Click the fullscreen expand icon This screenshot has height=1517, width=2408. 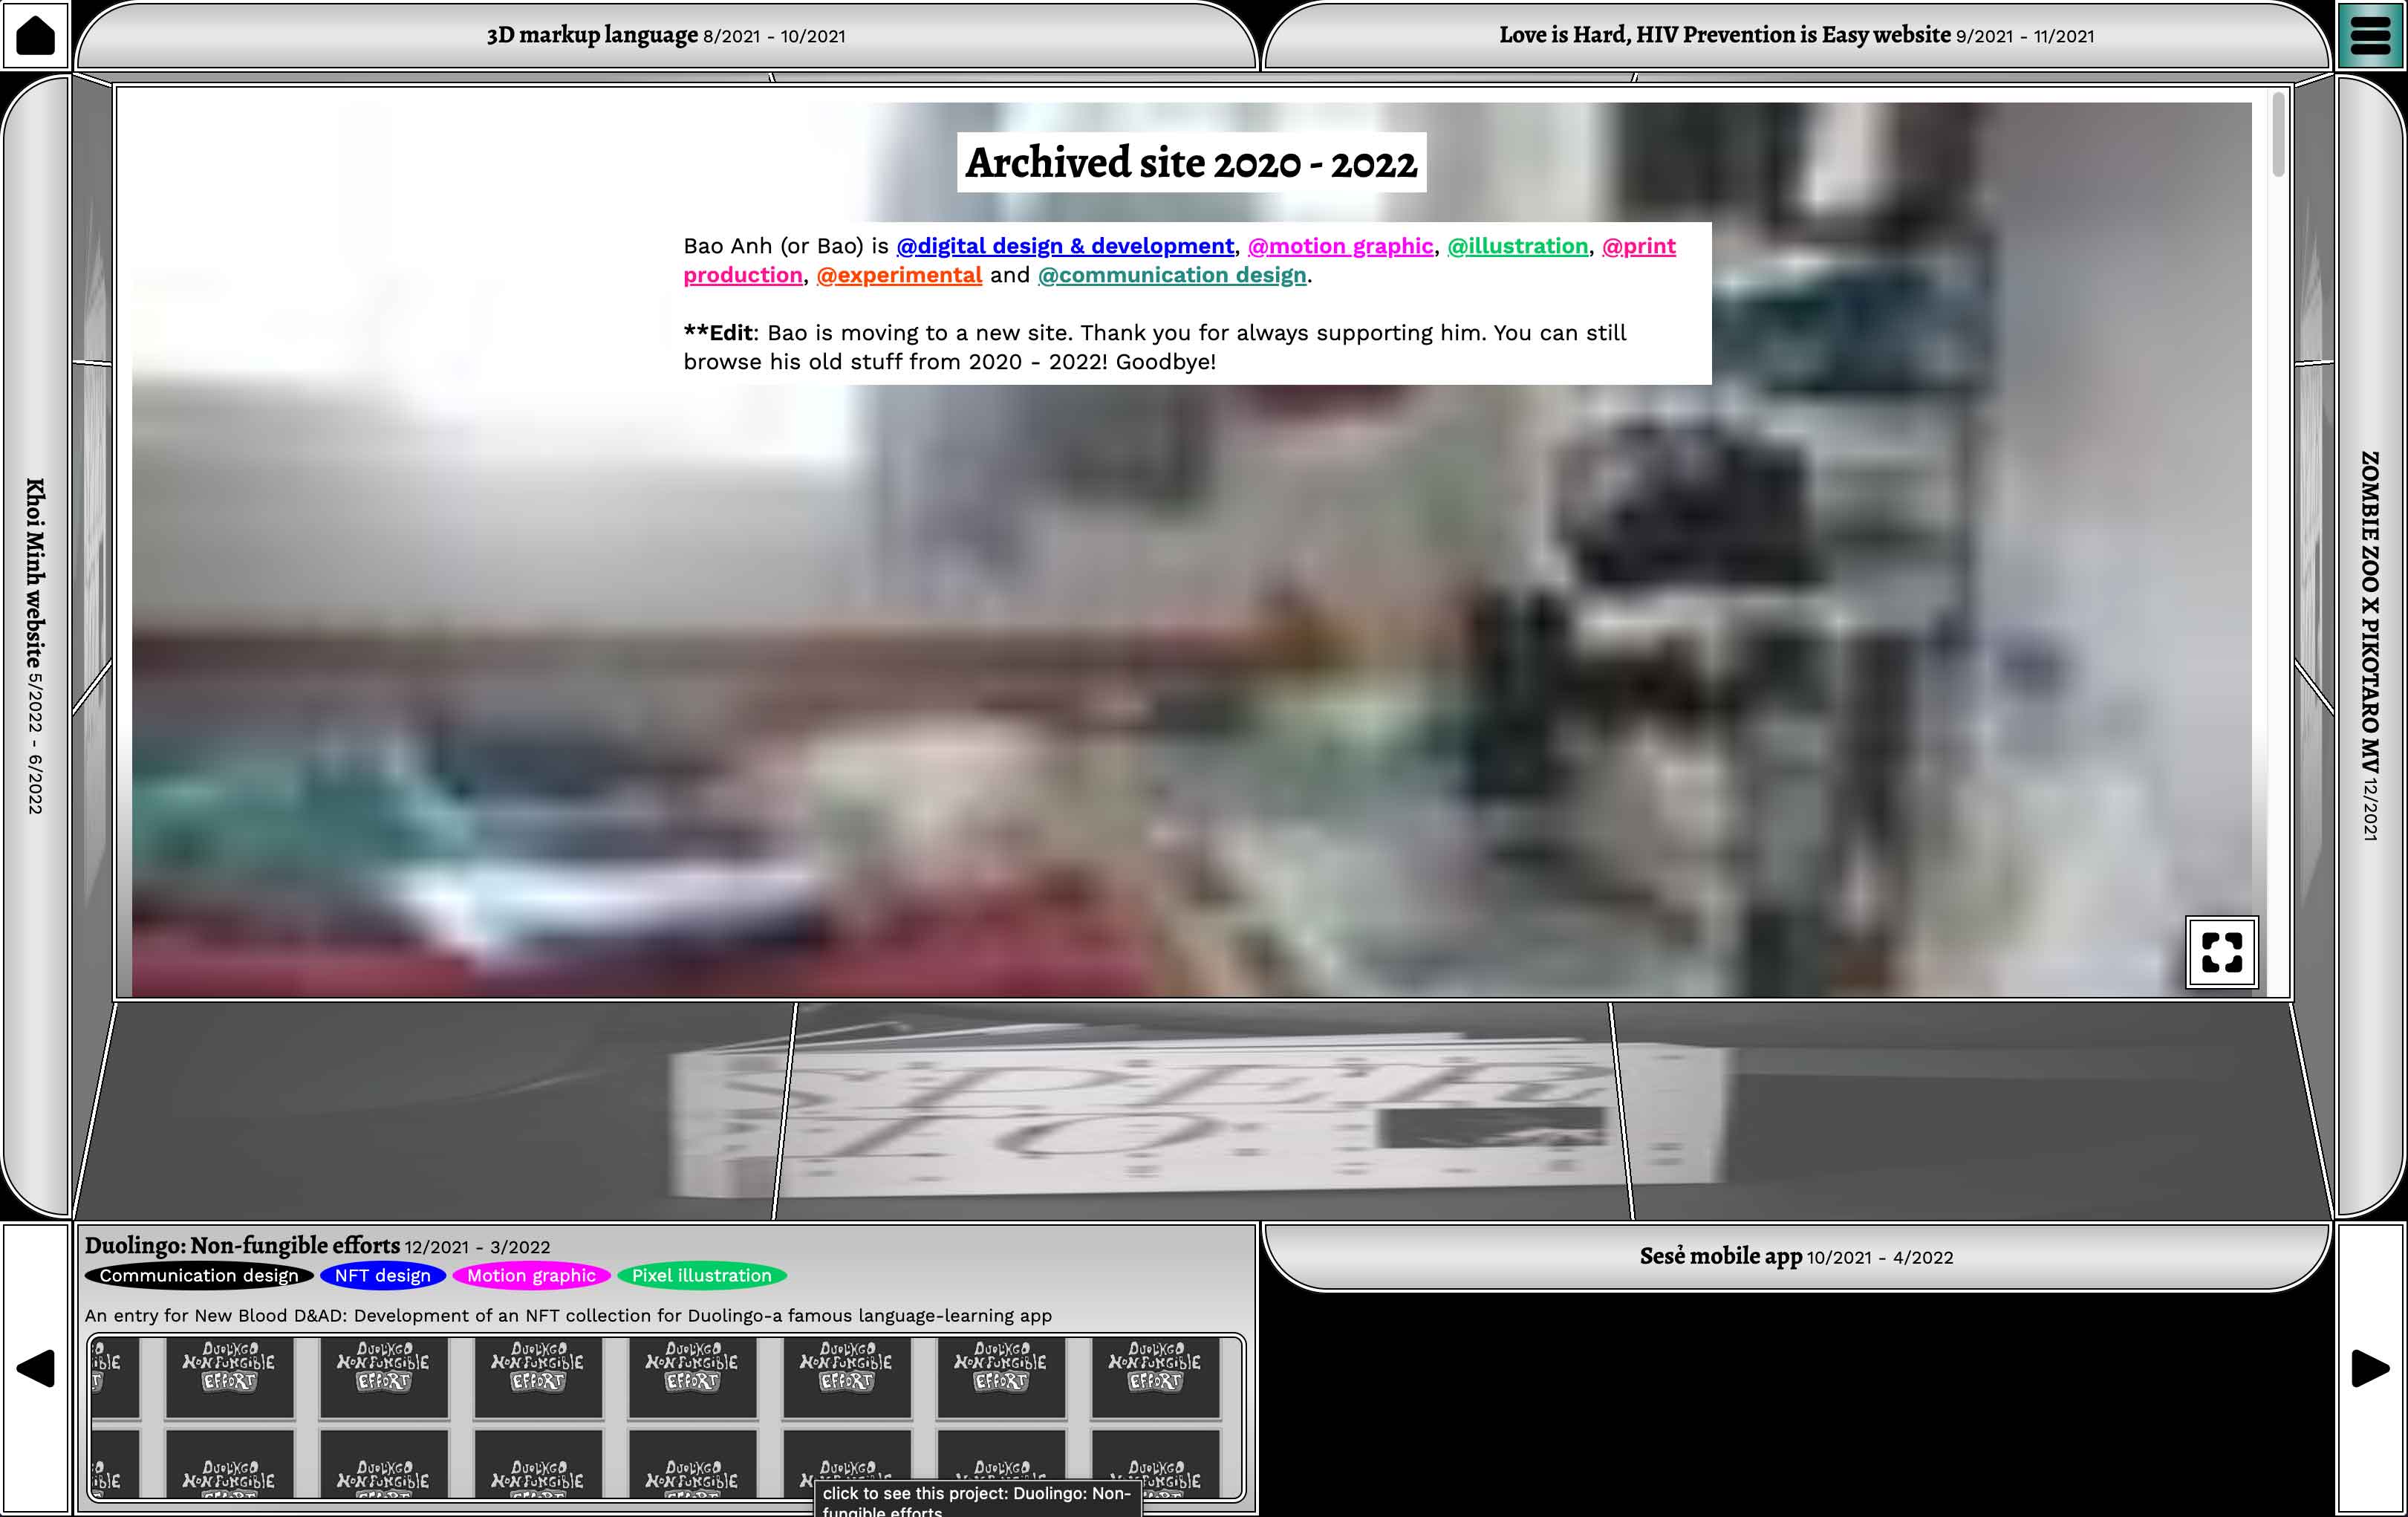(x=2221, y=951)
